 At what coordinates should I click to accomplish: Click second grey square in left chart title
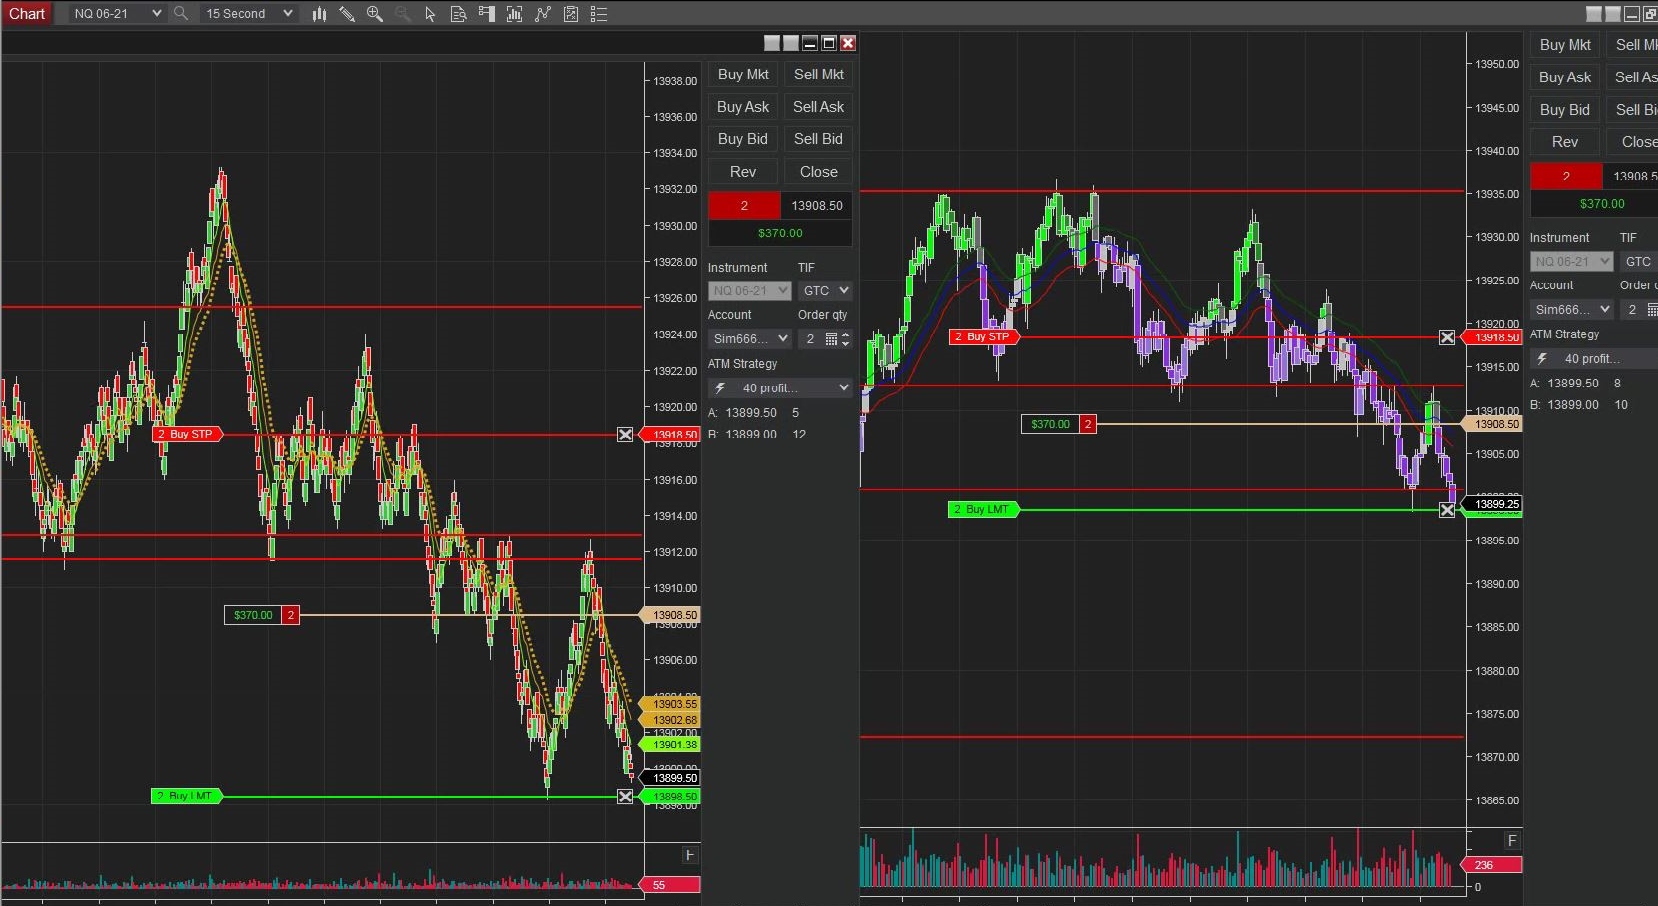[790, 43]
